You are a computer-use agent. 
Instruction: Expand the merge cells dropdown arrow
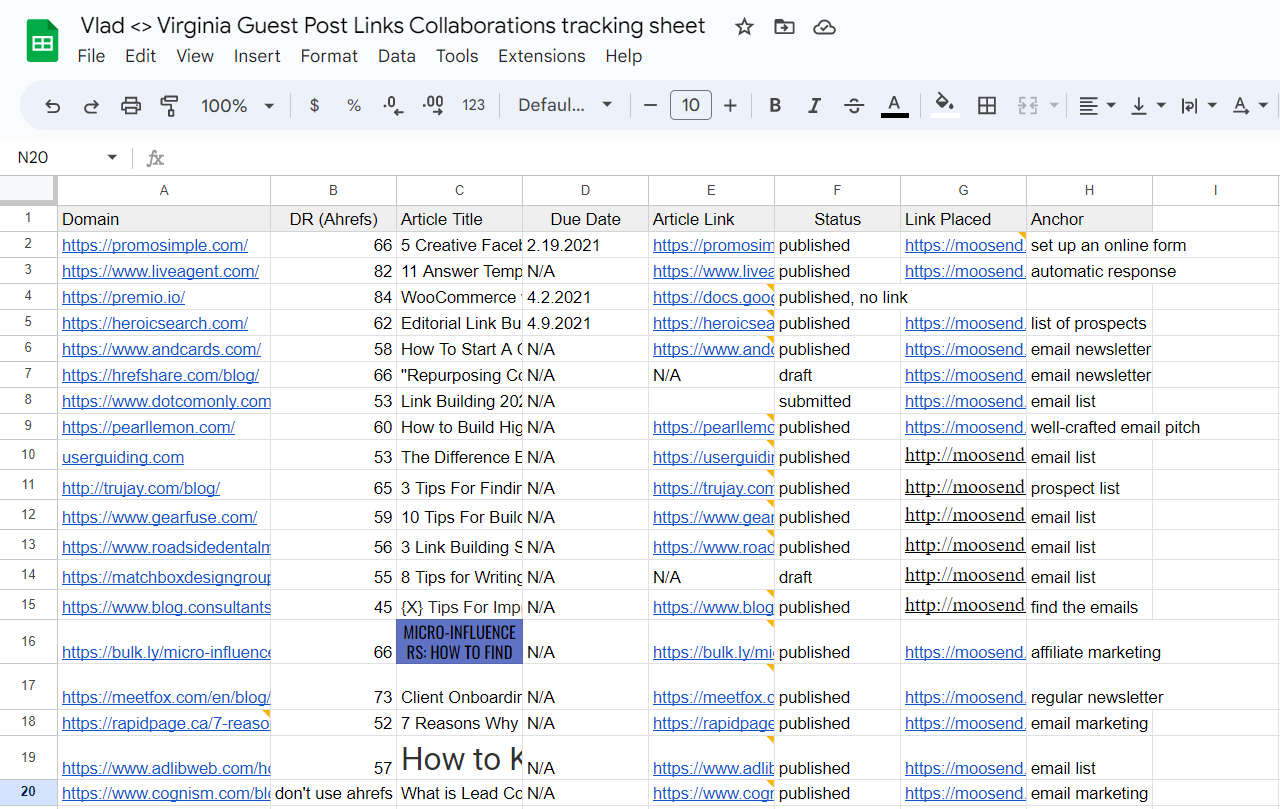tap(1054, 105)
